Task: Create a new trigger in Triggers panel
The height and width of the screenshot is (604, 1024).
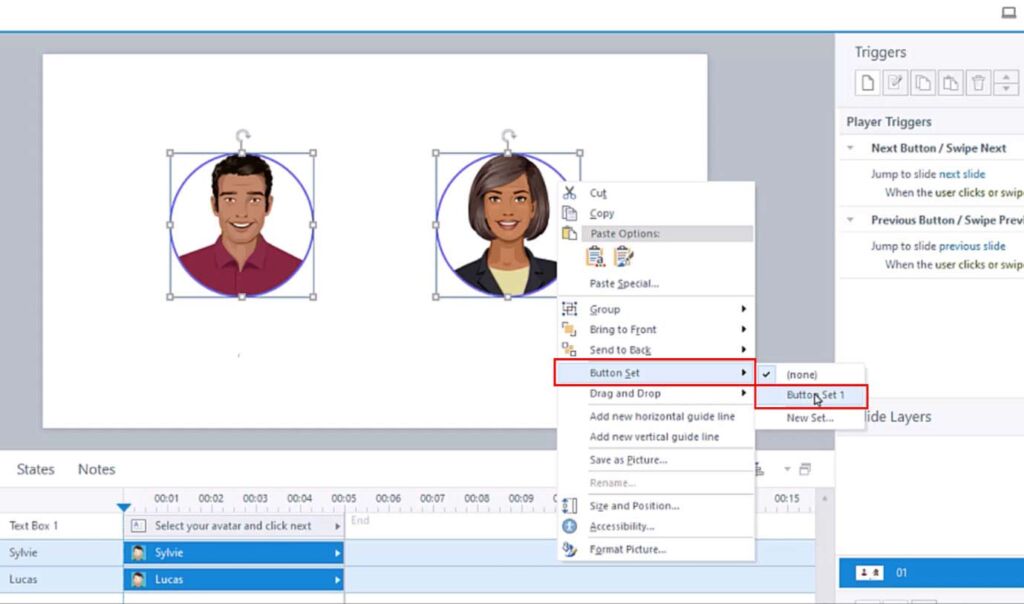Action: click(x=867, y=83)
